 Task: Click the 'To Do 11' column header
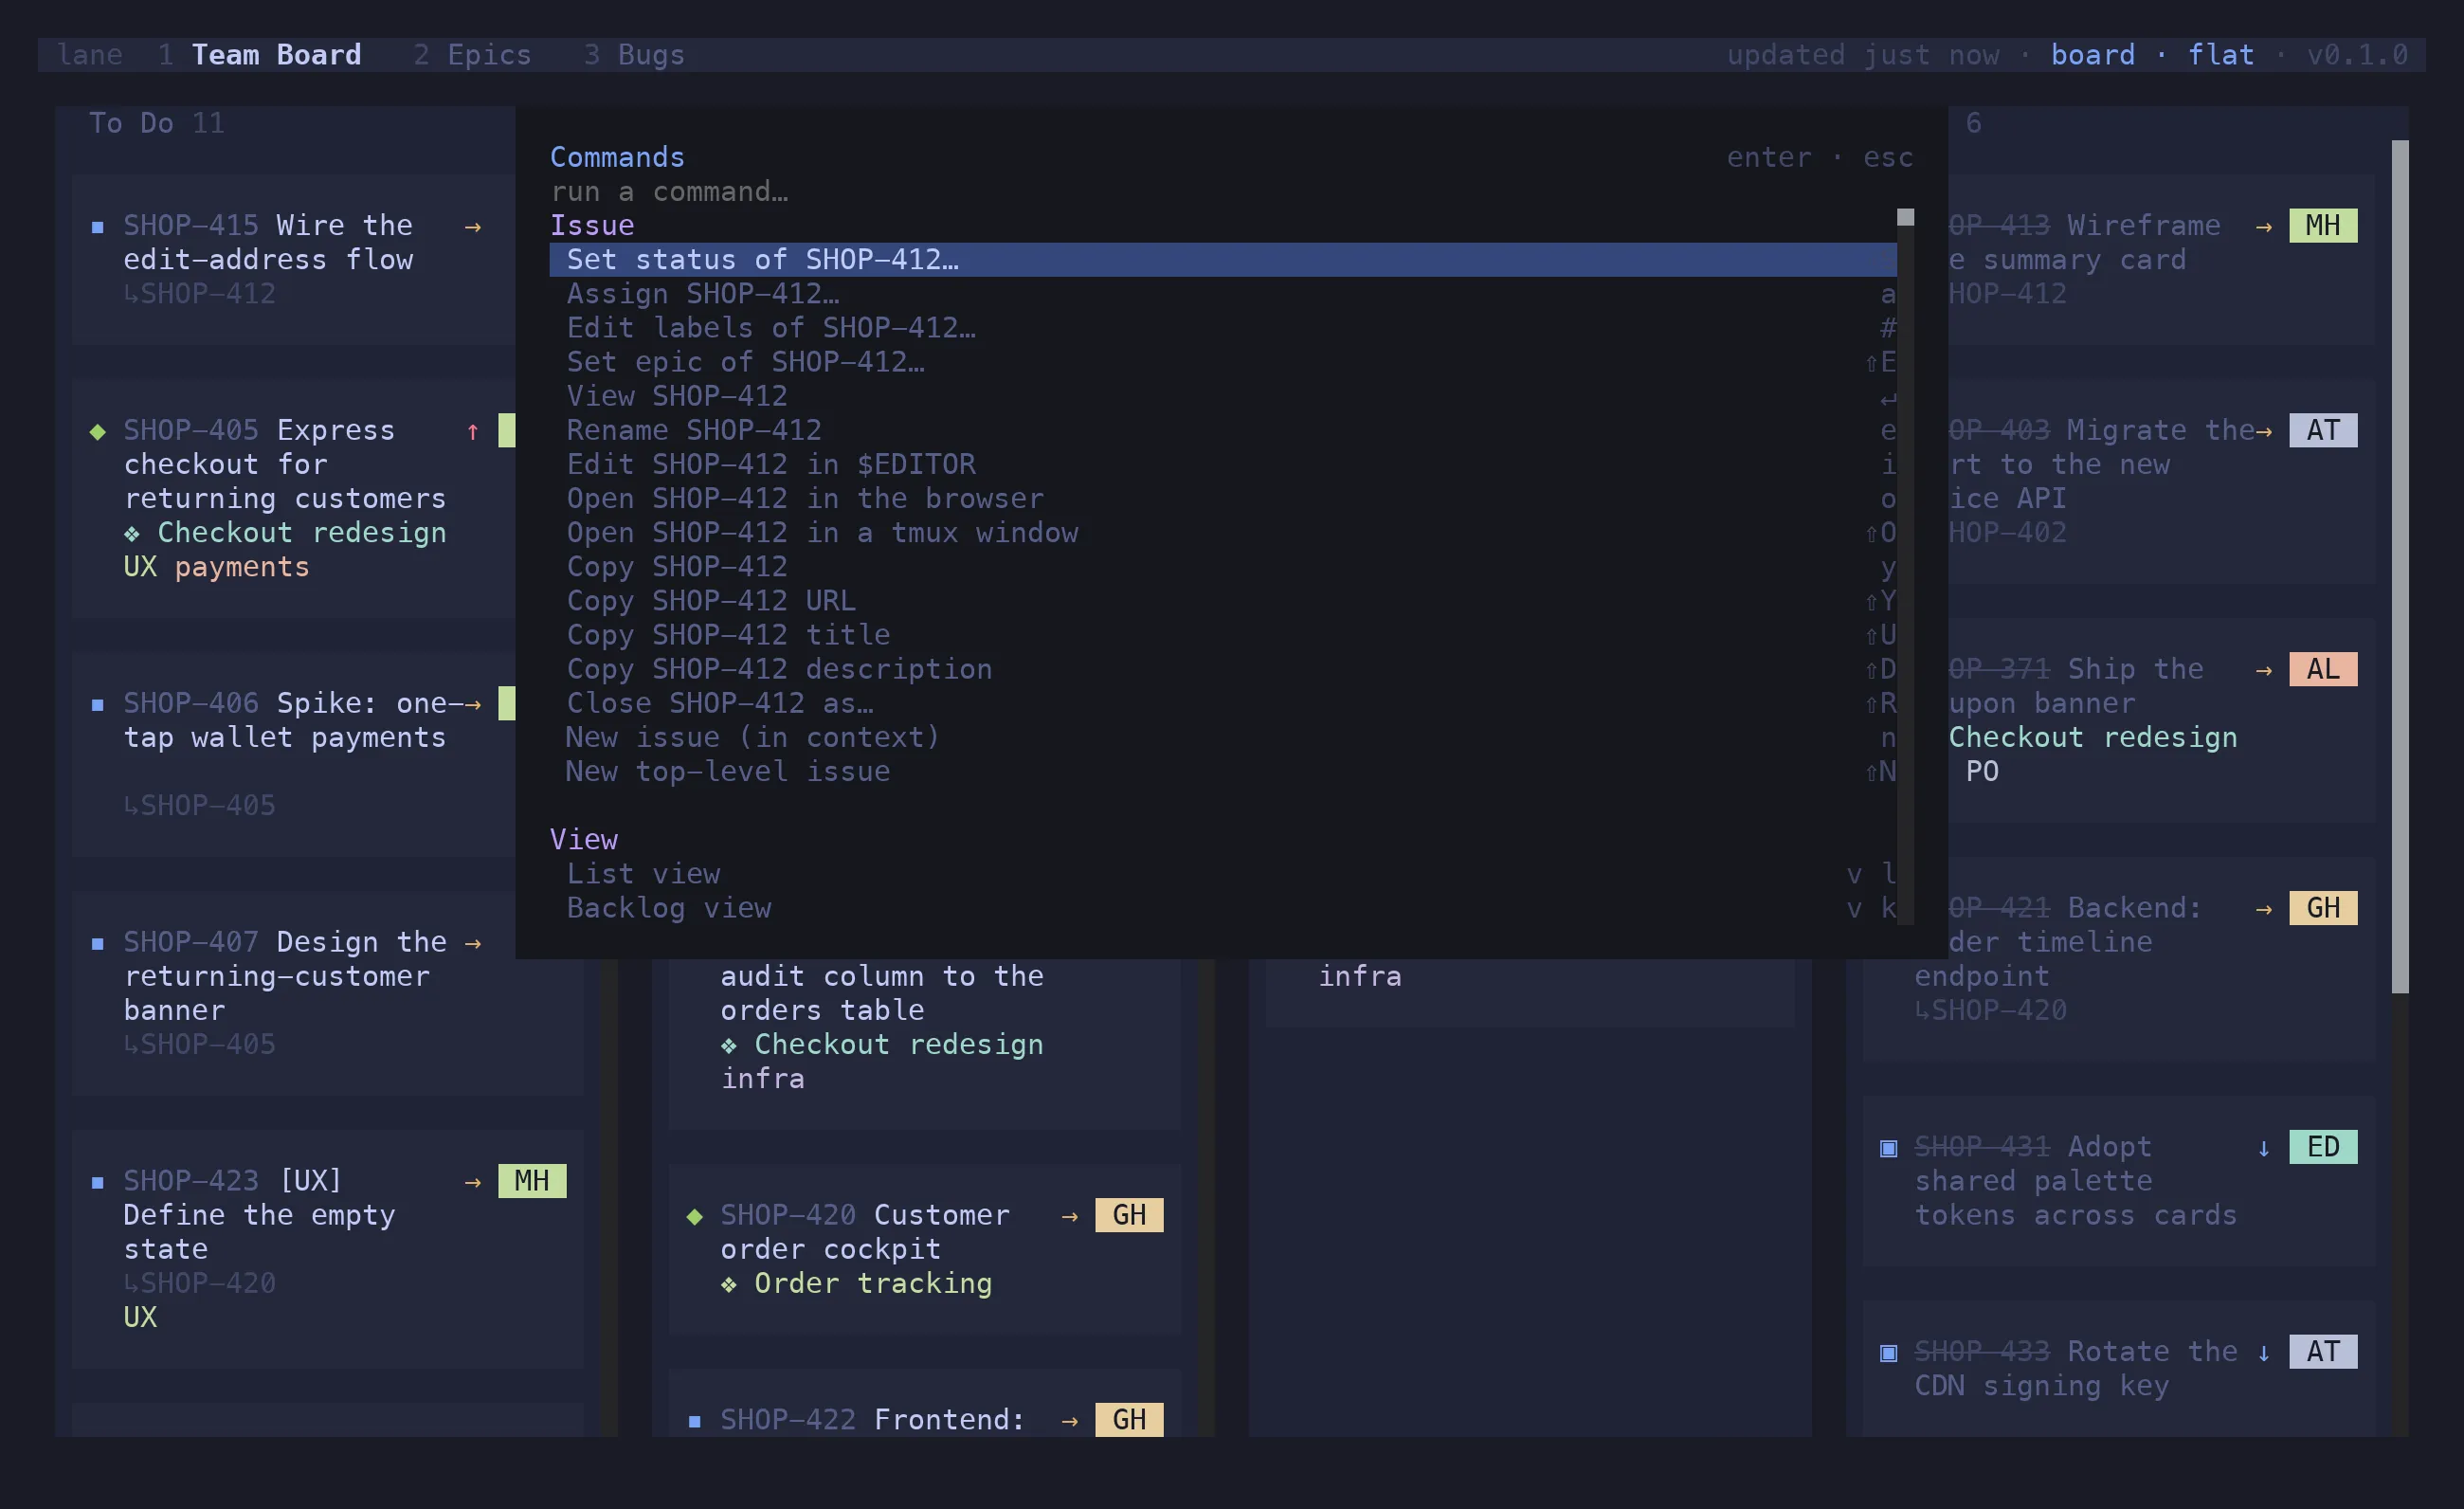[157, 123]
